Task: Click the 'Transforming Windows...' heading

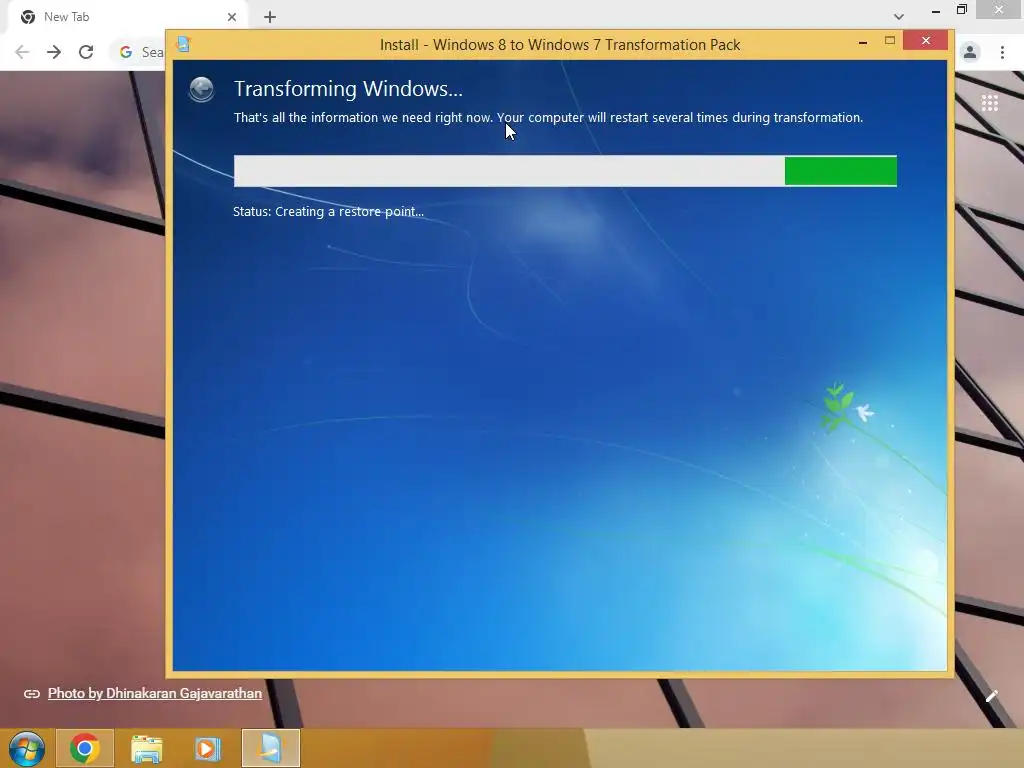Action: (x=348, y=89)
